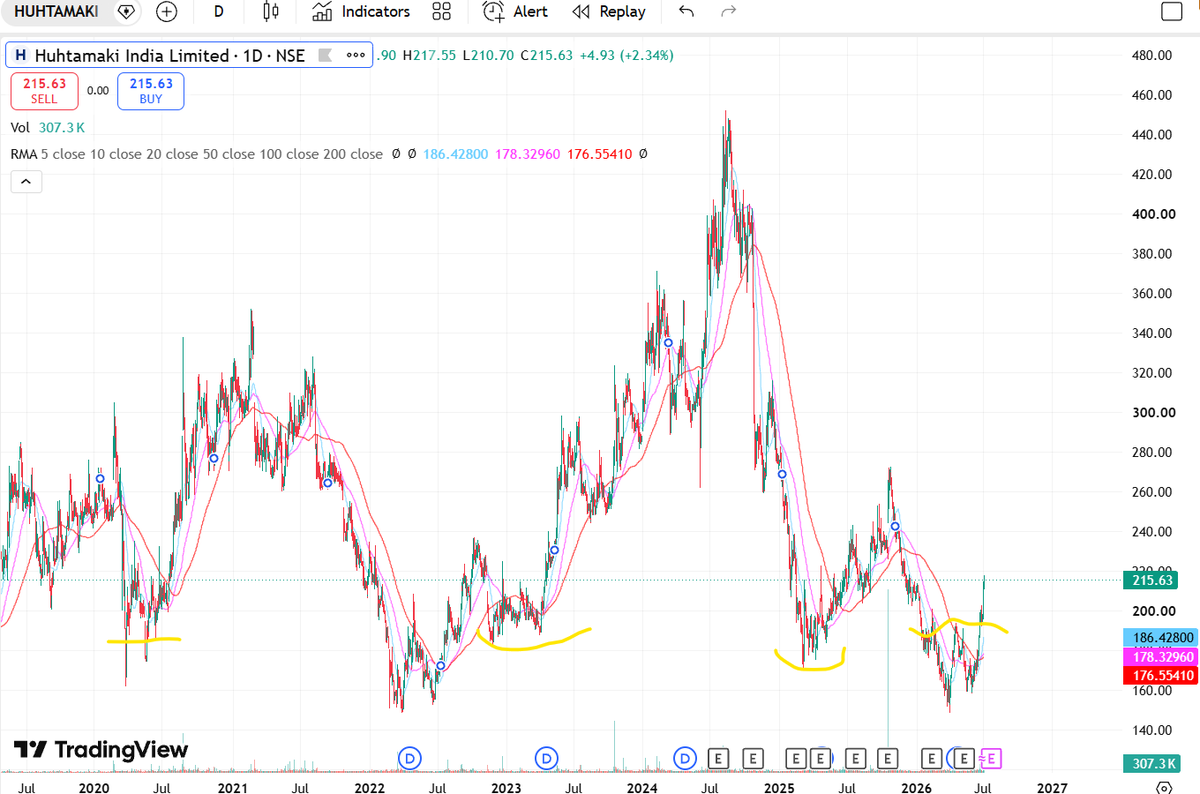Open the D time interval selector

[218, 12]
